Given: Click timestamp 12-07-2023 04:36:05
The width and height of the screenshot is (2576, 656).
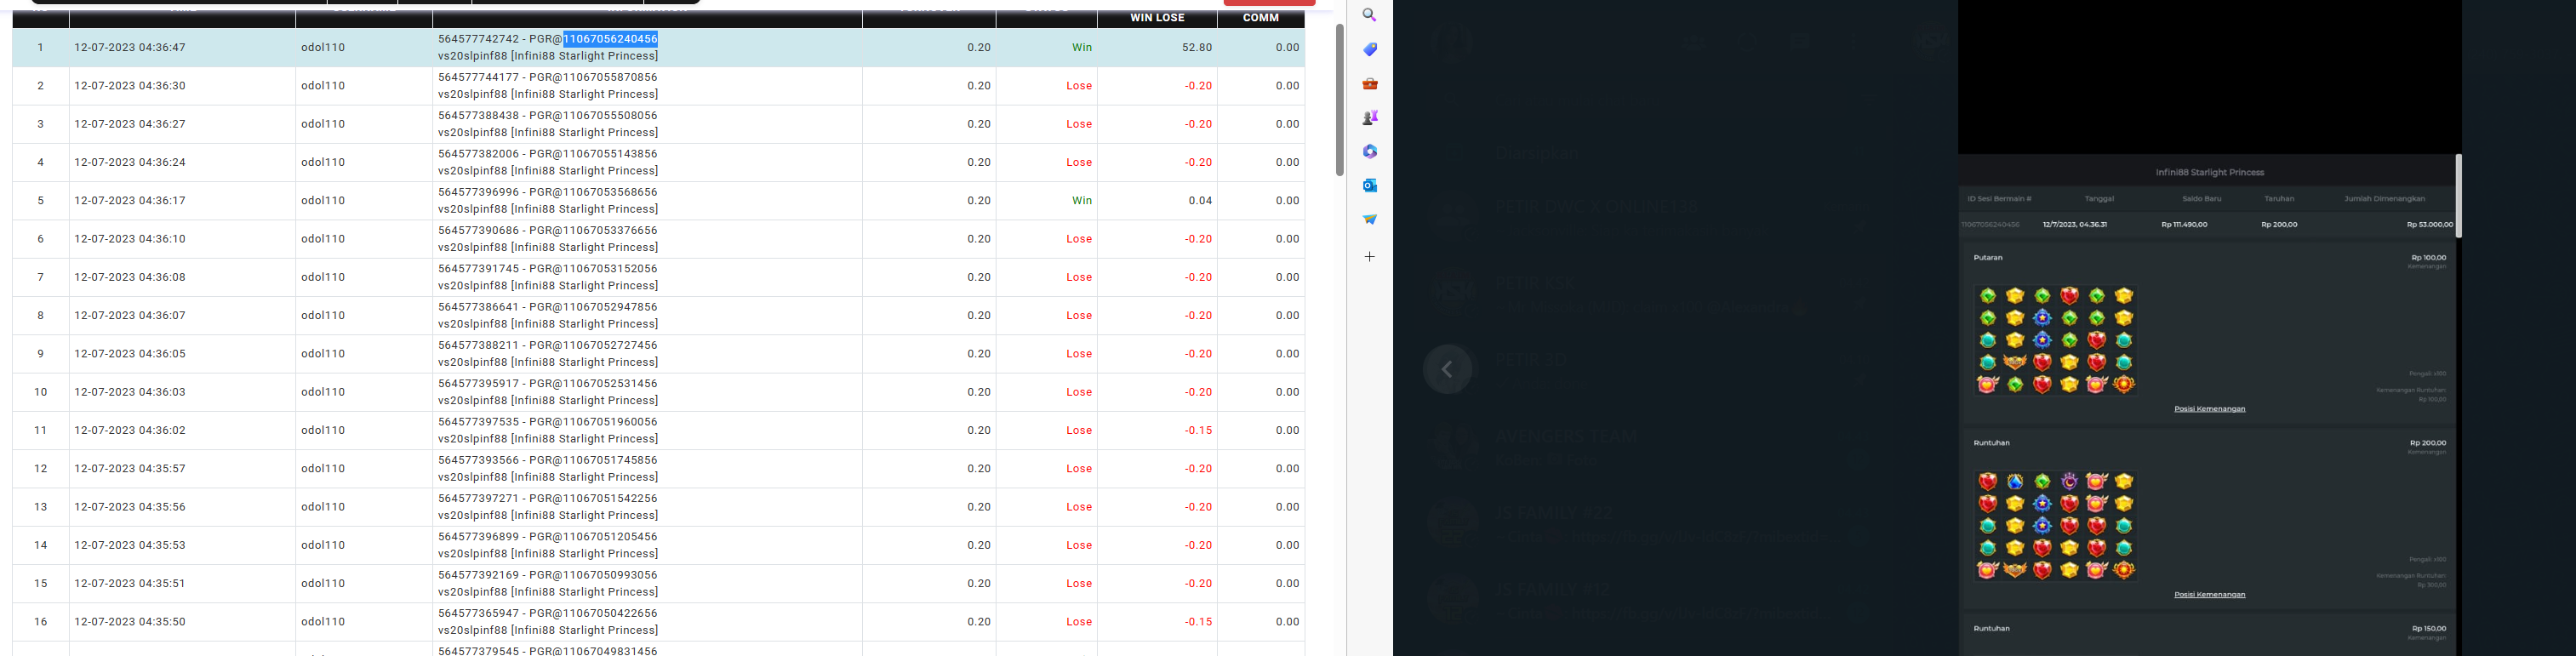Looking at the screenshot, I should (130, 354).
